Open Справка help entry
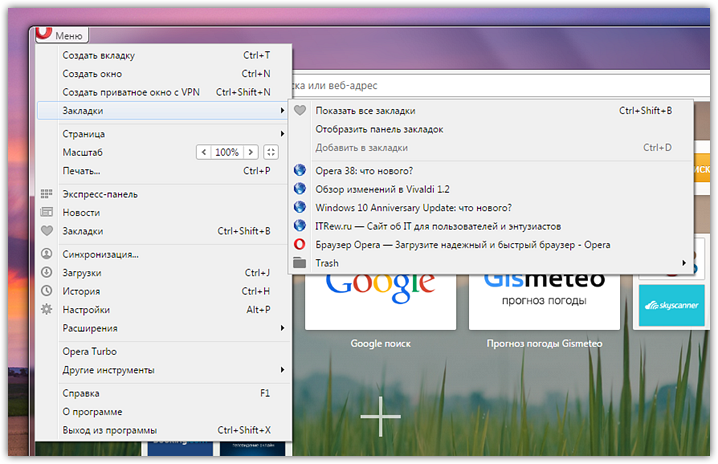 pyautogui.click(x=163, y=393)
